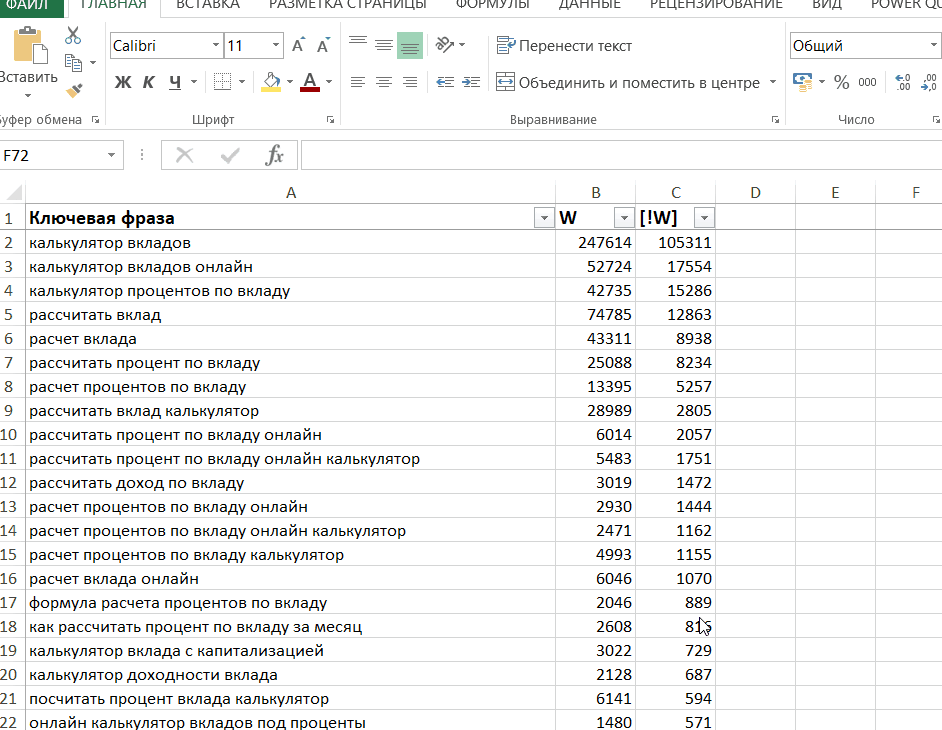Apply red font color A
This screenshot has height=730, width=942.
pos(309,82)
